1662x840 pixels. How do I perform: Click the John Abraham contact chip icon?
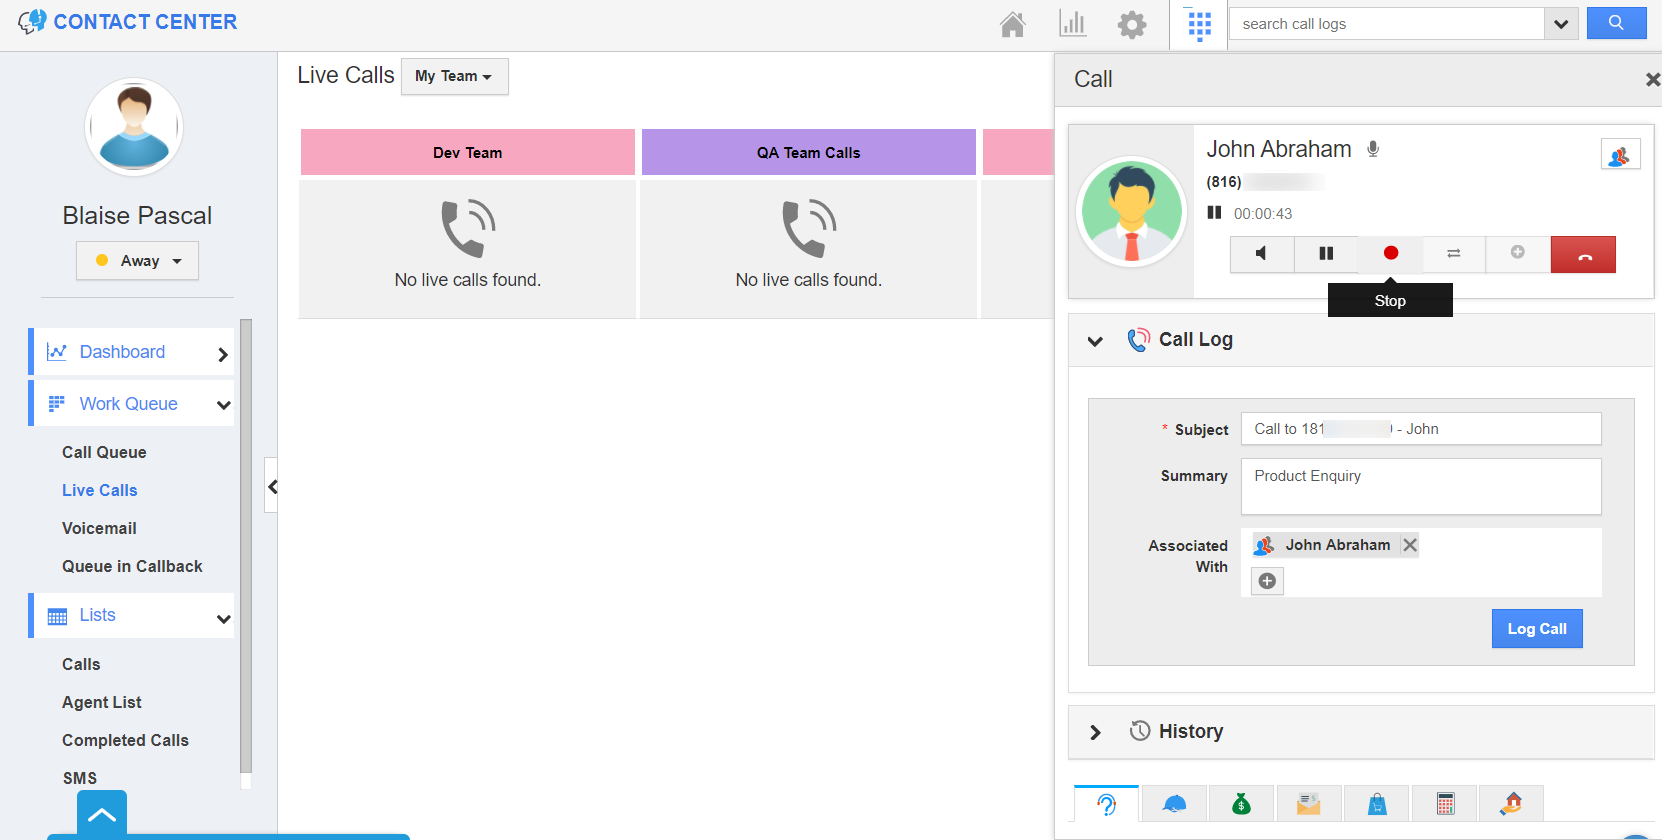[1264, 545]
